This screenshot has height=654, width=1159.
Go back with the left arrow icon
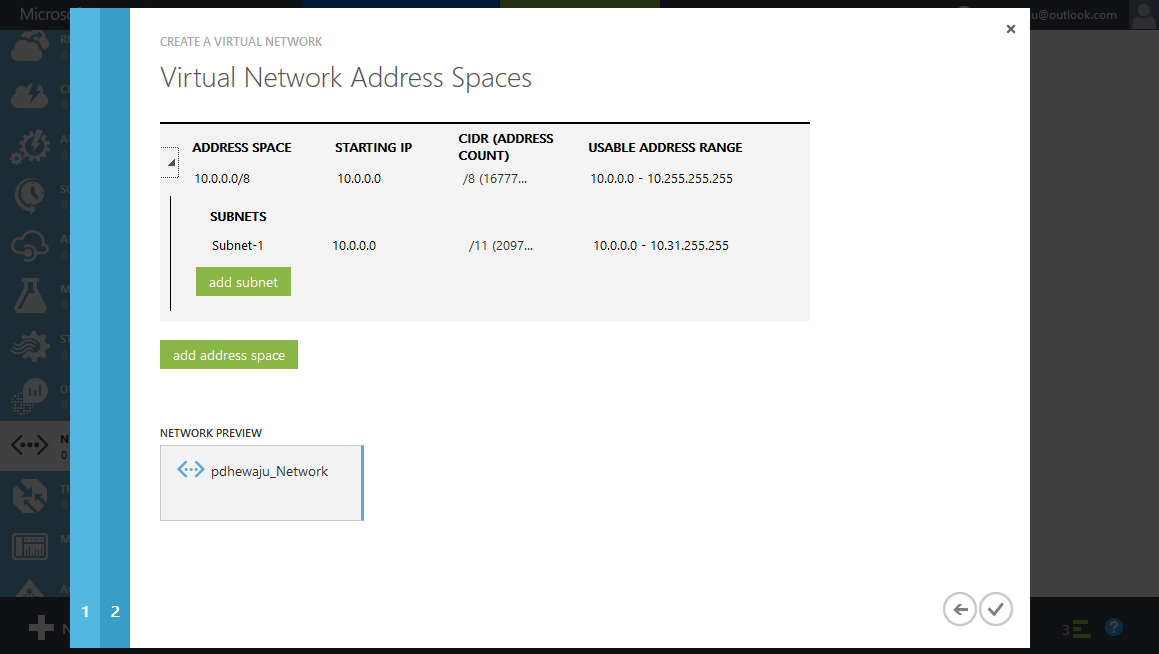coord(959,610)
